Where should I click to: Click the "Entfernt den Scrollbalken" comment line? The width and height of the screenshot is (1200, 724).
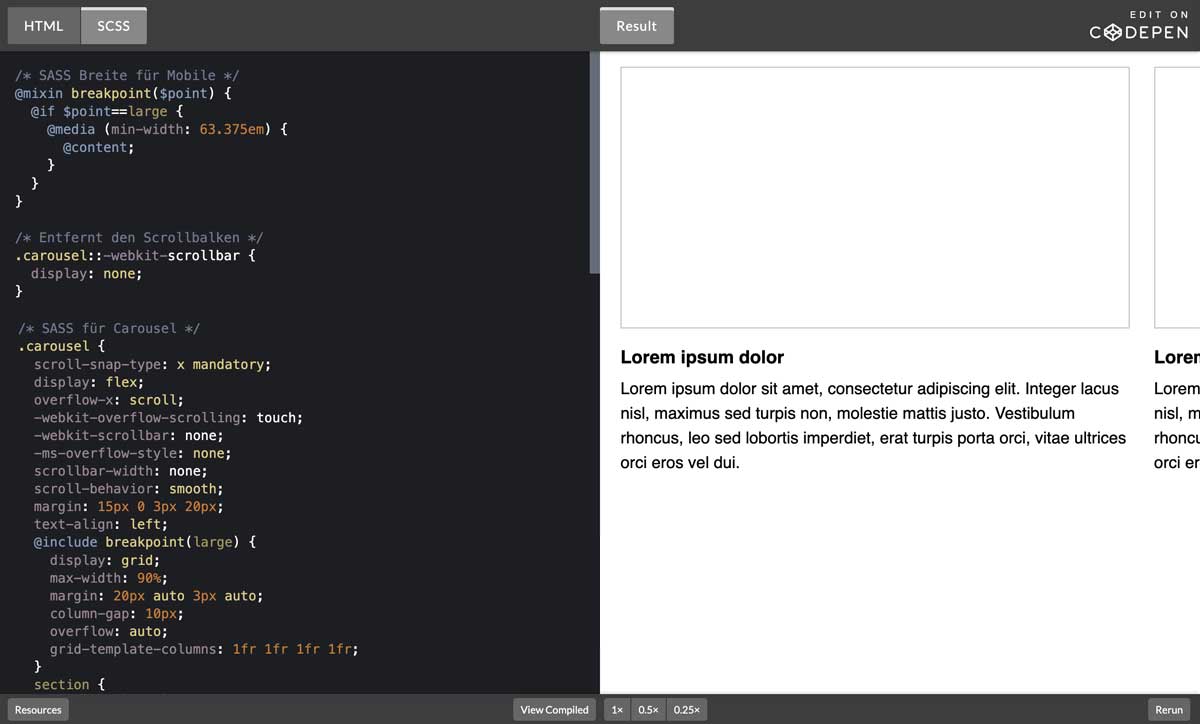click(x=139, y=238)
